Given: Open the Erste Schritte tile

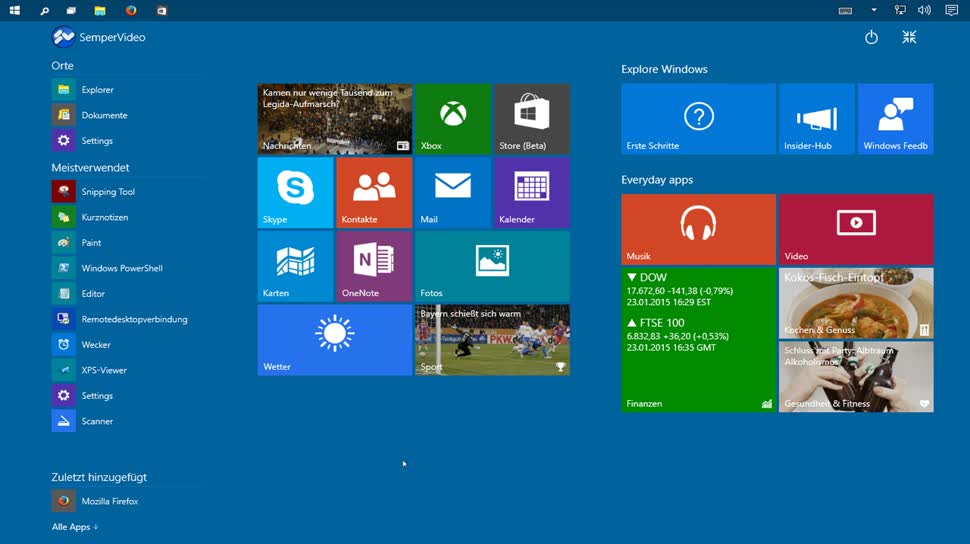Looking at the screenshot, I should pos(698,119).
